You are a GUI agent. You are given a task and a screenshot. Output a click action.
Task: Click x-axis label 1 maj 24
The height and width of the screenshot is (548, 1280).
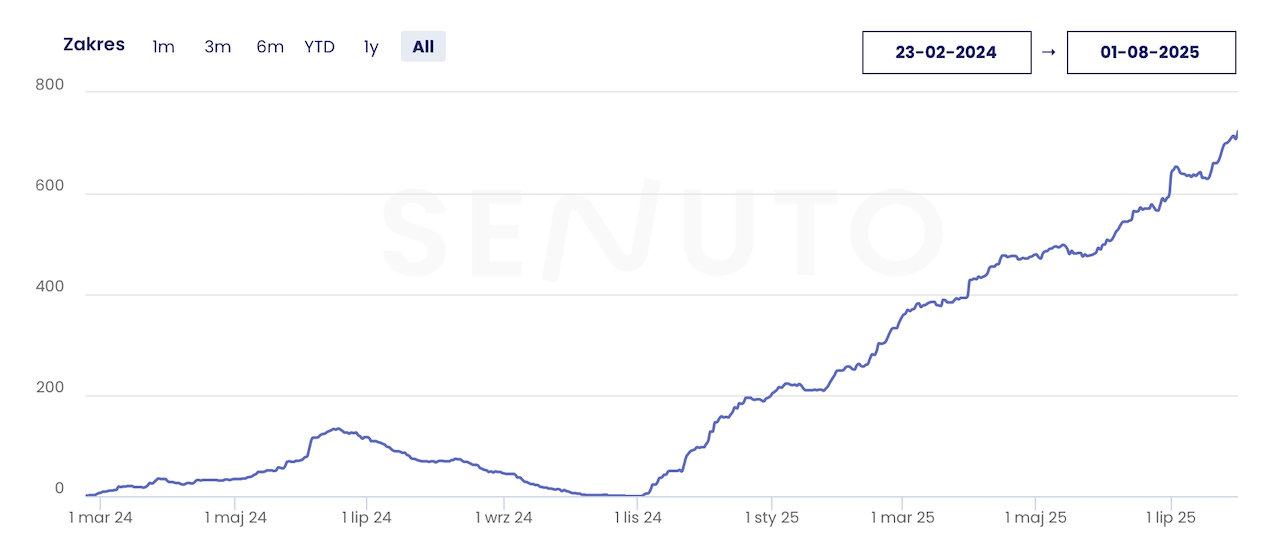(235, 518)
